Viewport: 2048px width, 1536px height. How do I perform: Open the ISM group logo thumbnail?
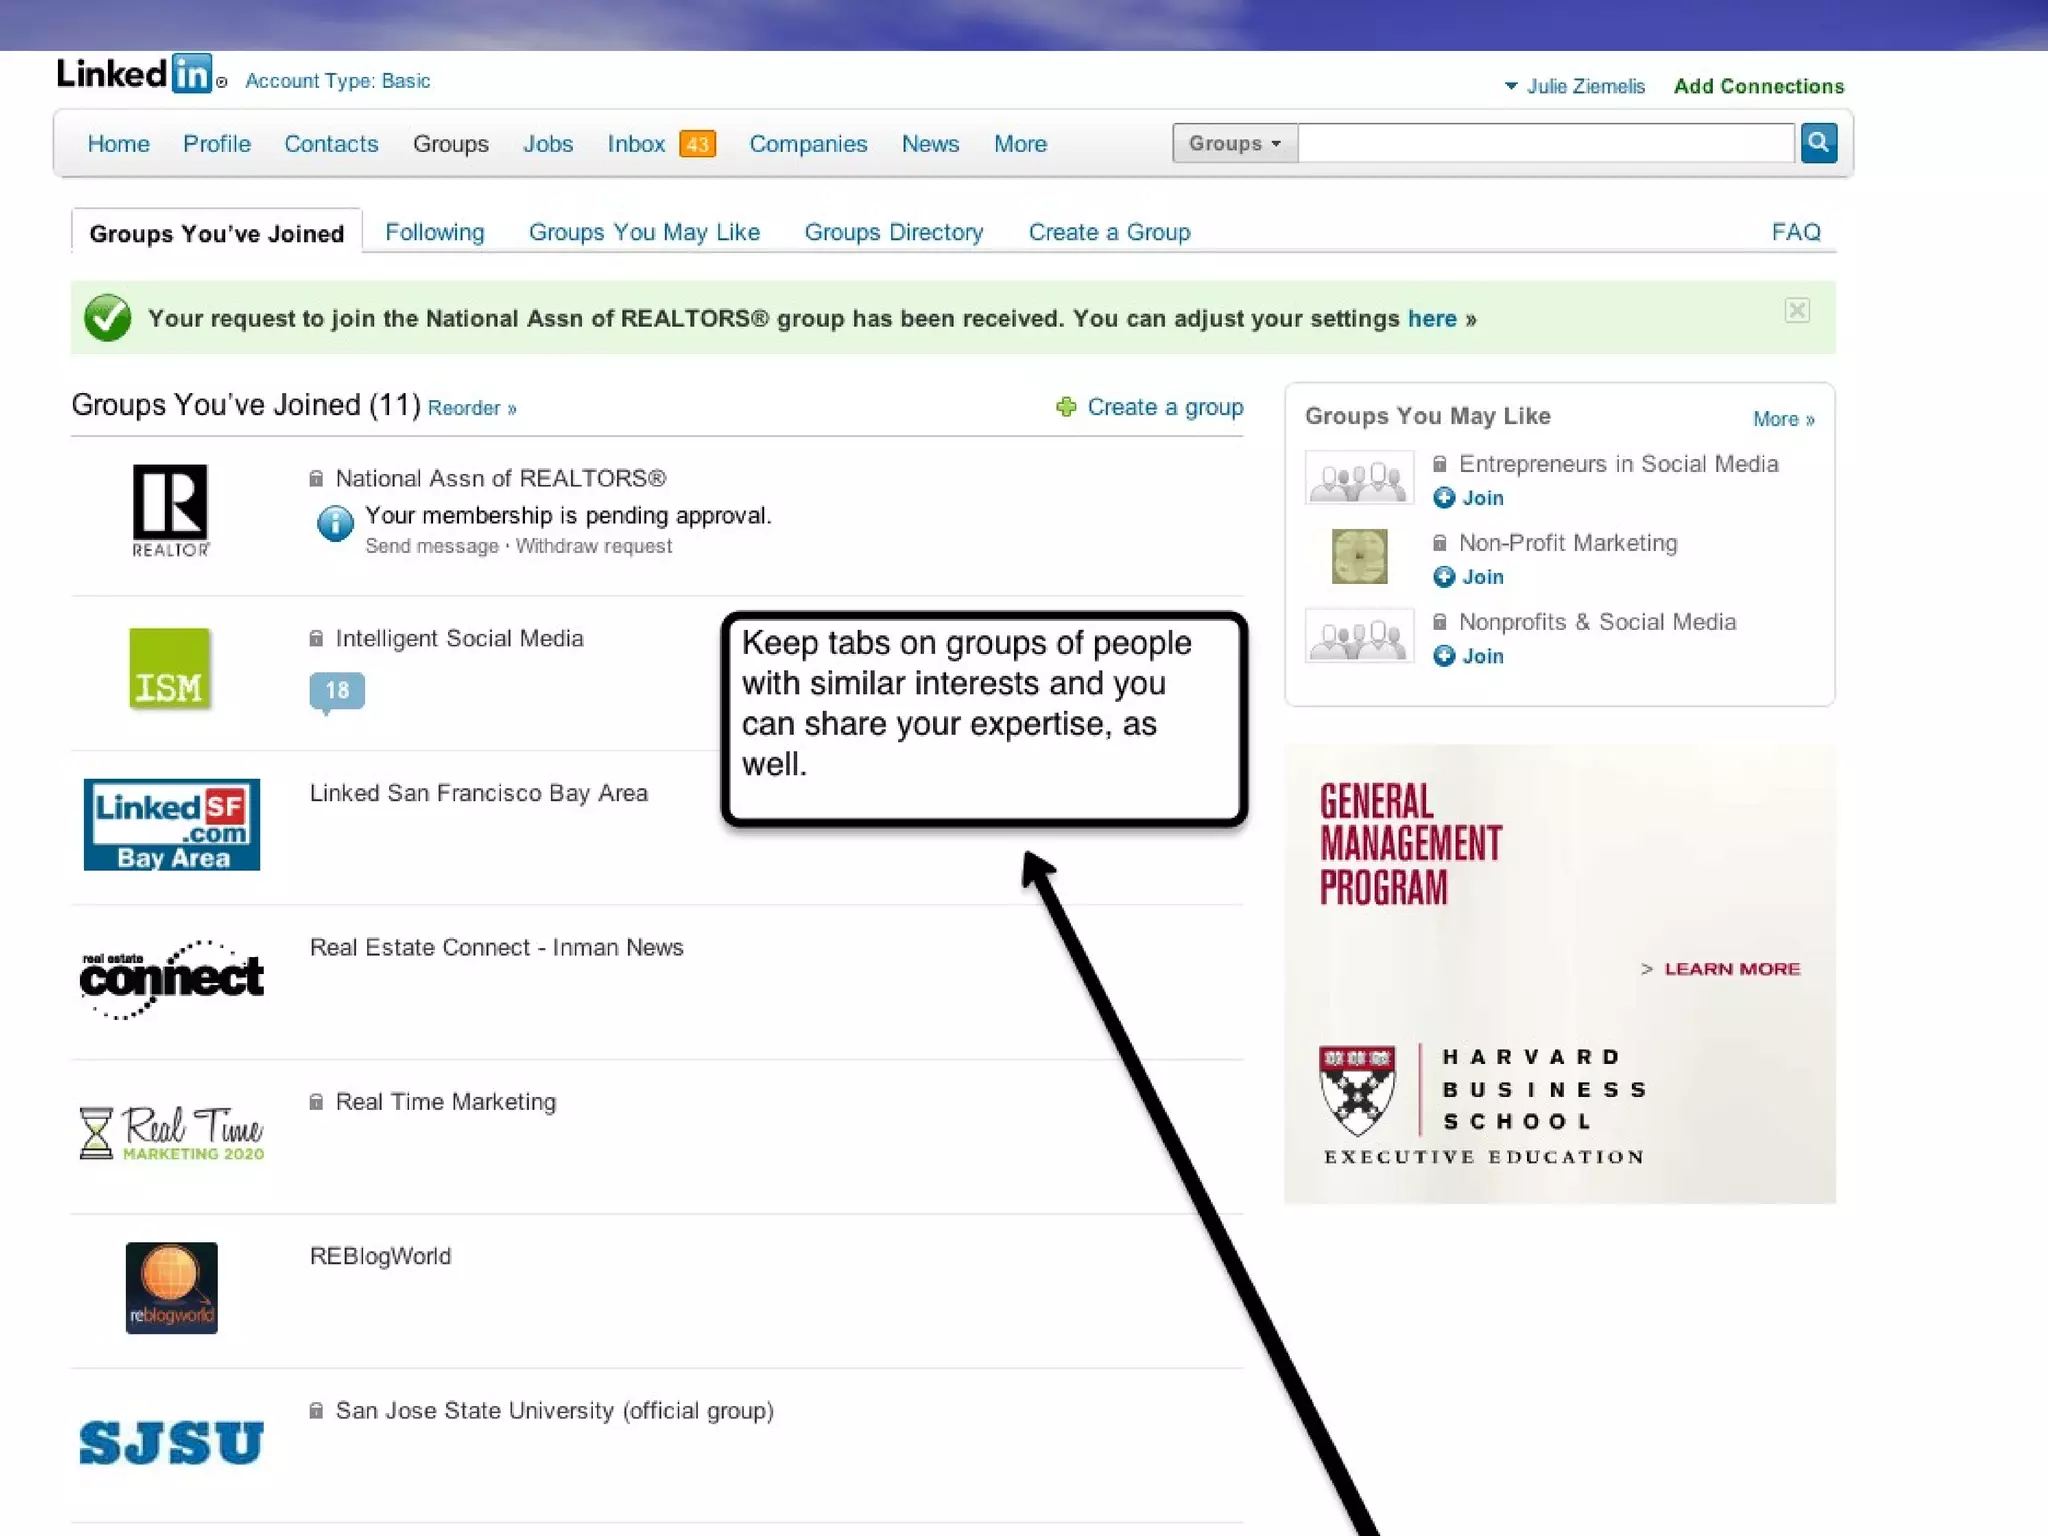[170, 669]
